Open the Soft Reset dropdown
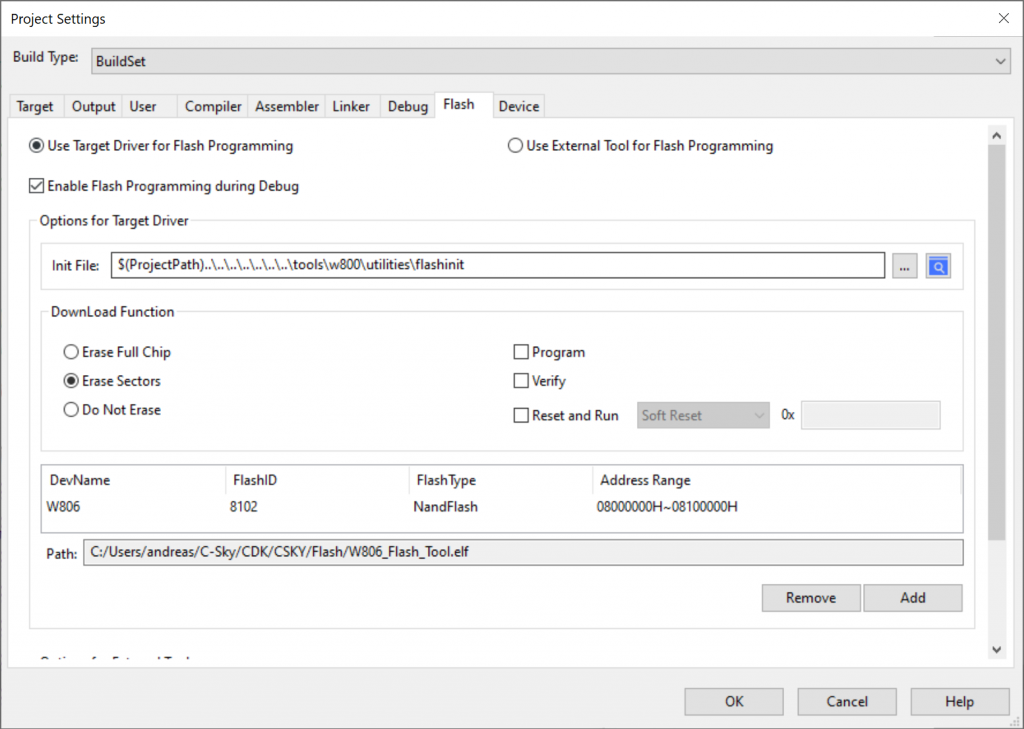The width and height of the screenshot is (1024, 729). click(x=703, y=415)
